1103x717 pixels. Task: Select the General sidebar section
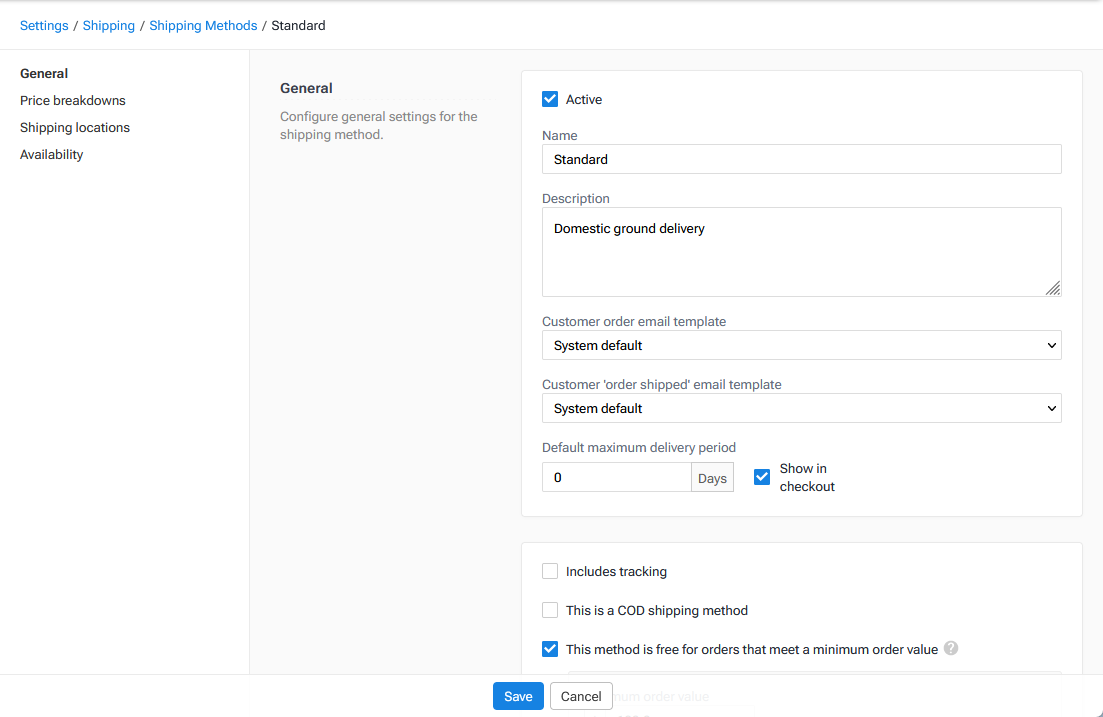tap(44, 73)
